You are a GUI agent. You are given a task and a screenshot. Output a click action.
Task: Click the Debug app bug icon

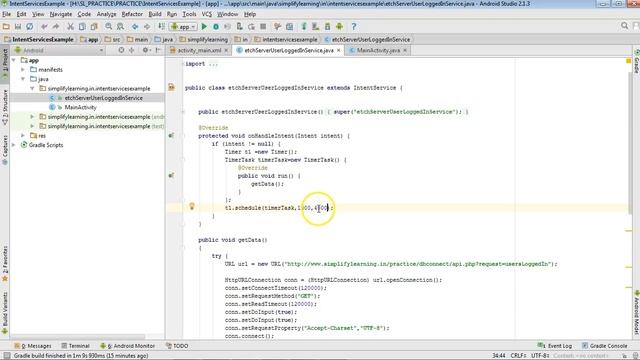(216, 27)
